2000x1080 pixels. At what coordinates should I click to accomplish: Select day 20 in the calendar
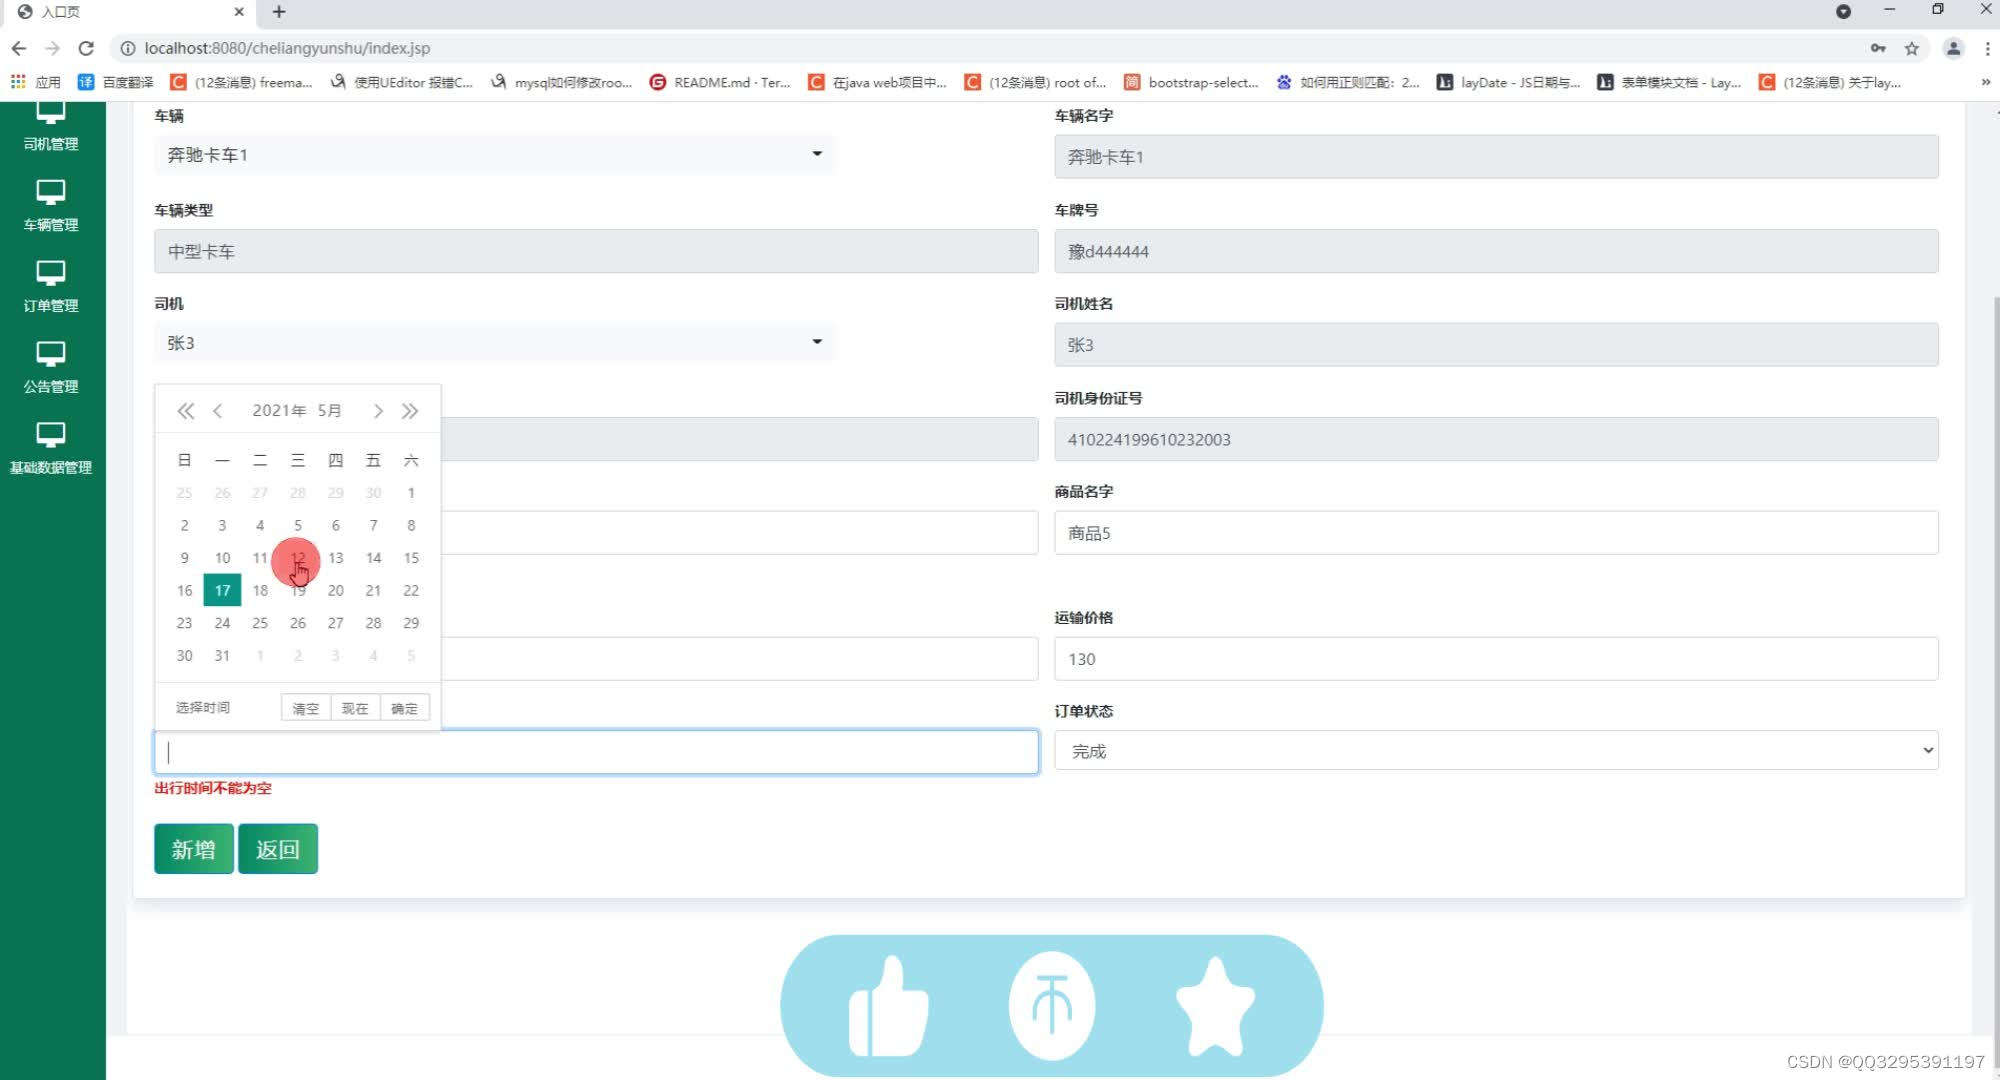click(336, 590)
